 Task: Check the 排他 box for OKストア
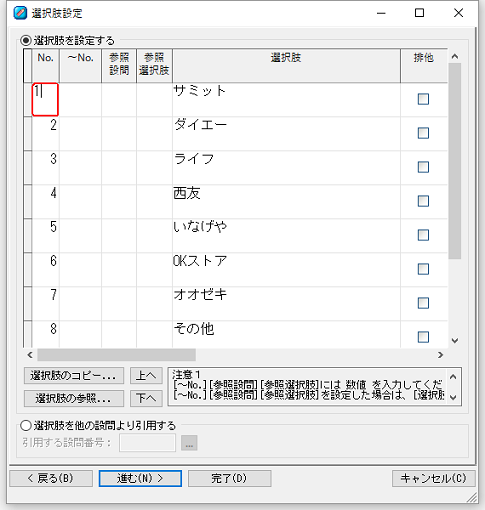click(423, 269)
